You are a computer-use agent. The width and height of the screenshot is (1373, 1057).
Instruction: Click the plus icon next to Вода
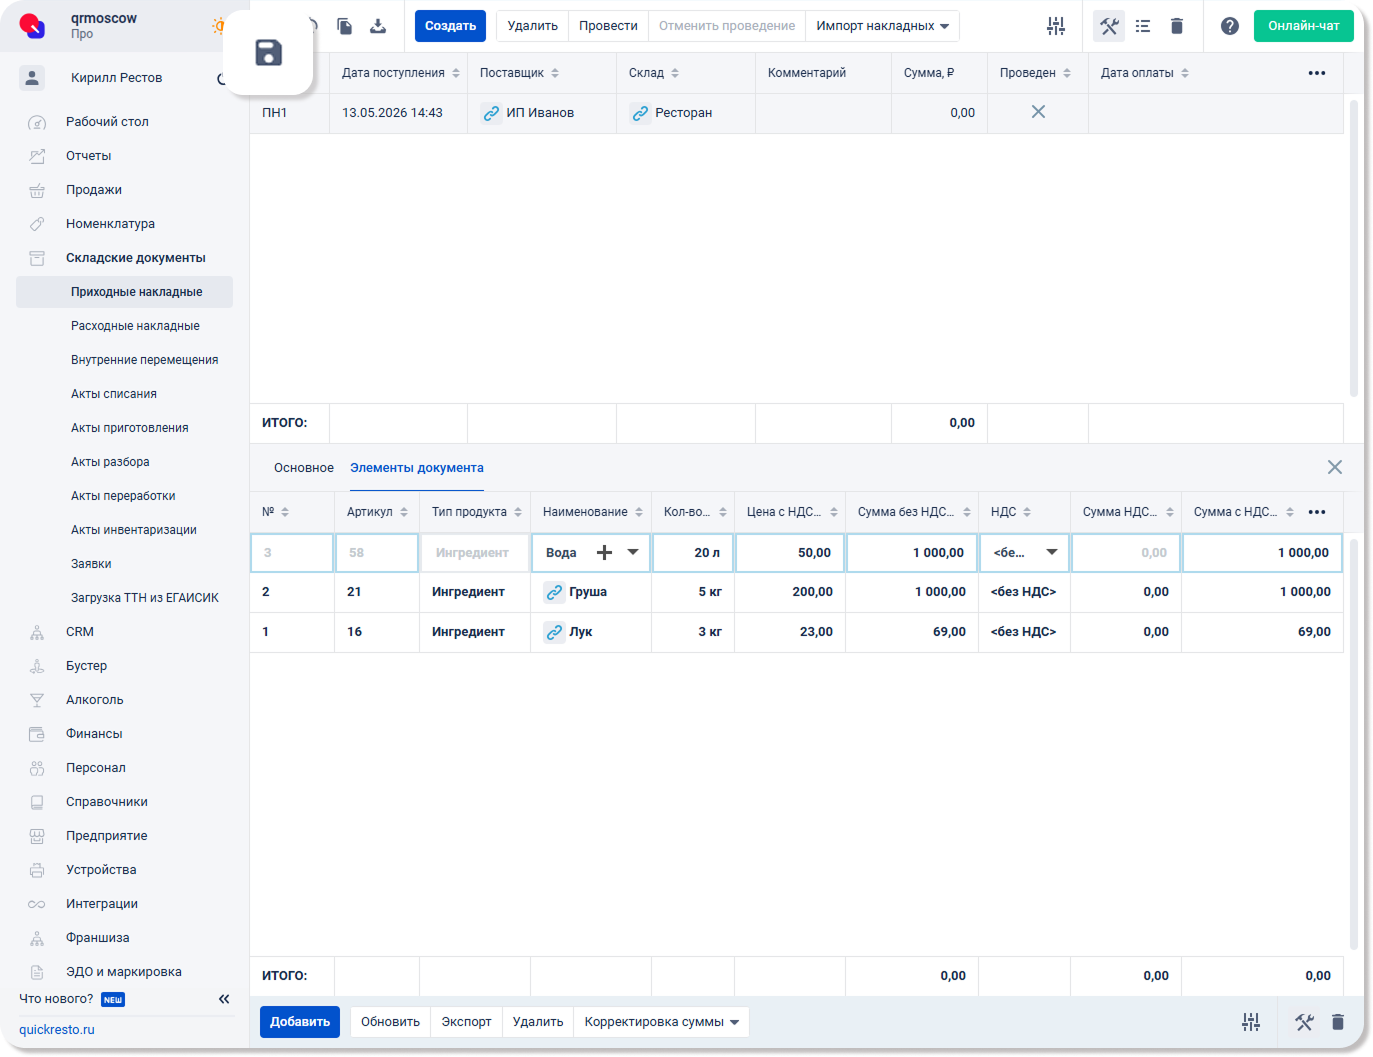604,552
